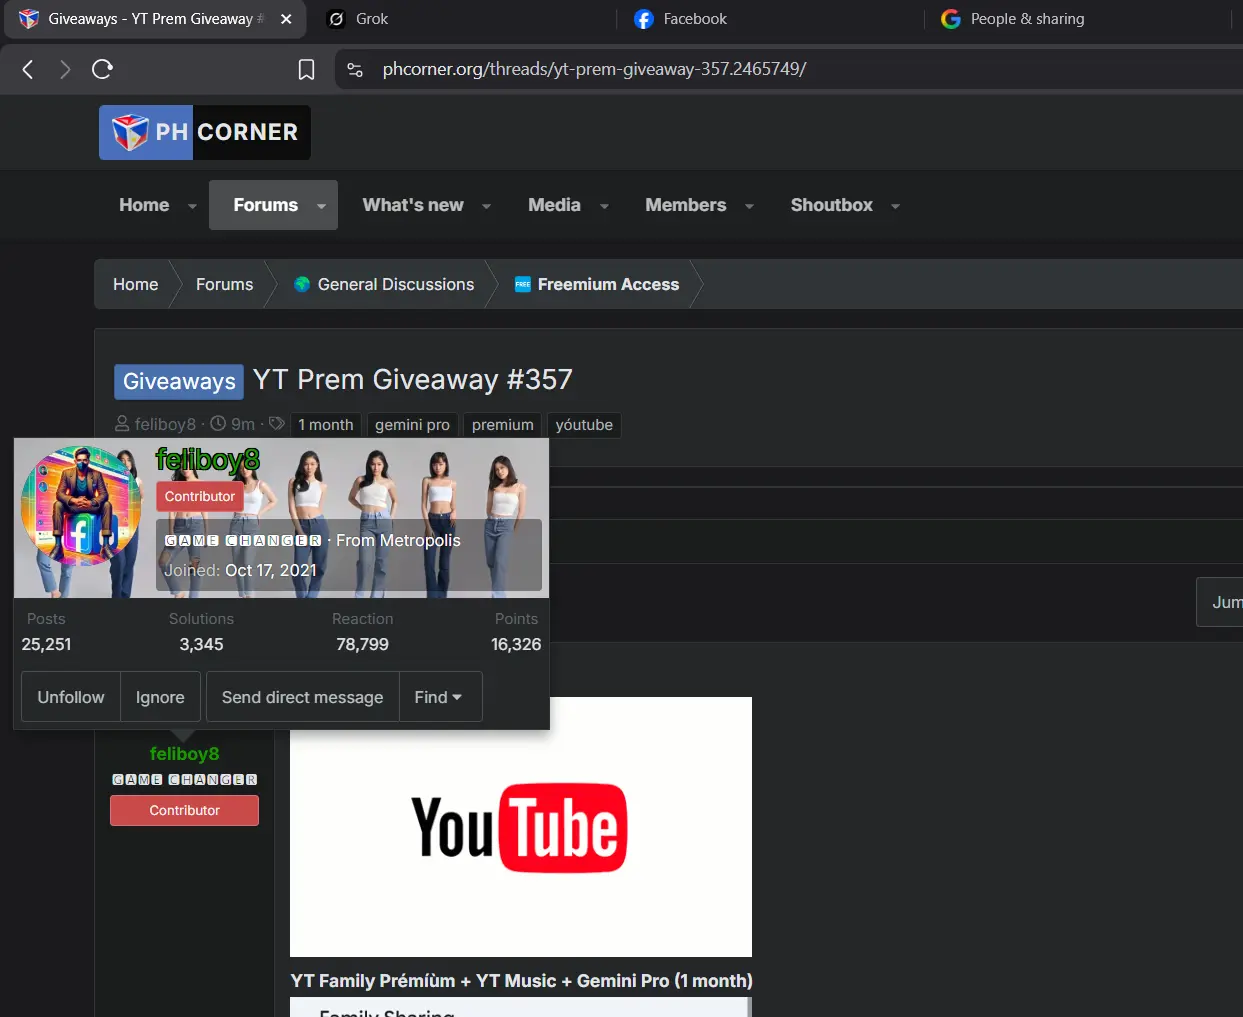Select the Giveaways - YT Prem Giveaway tab
The image size is (1243, 1017).
[x=155, y=19]
